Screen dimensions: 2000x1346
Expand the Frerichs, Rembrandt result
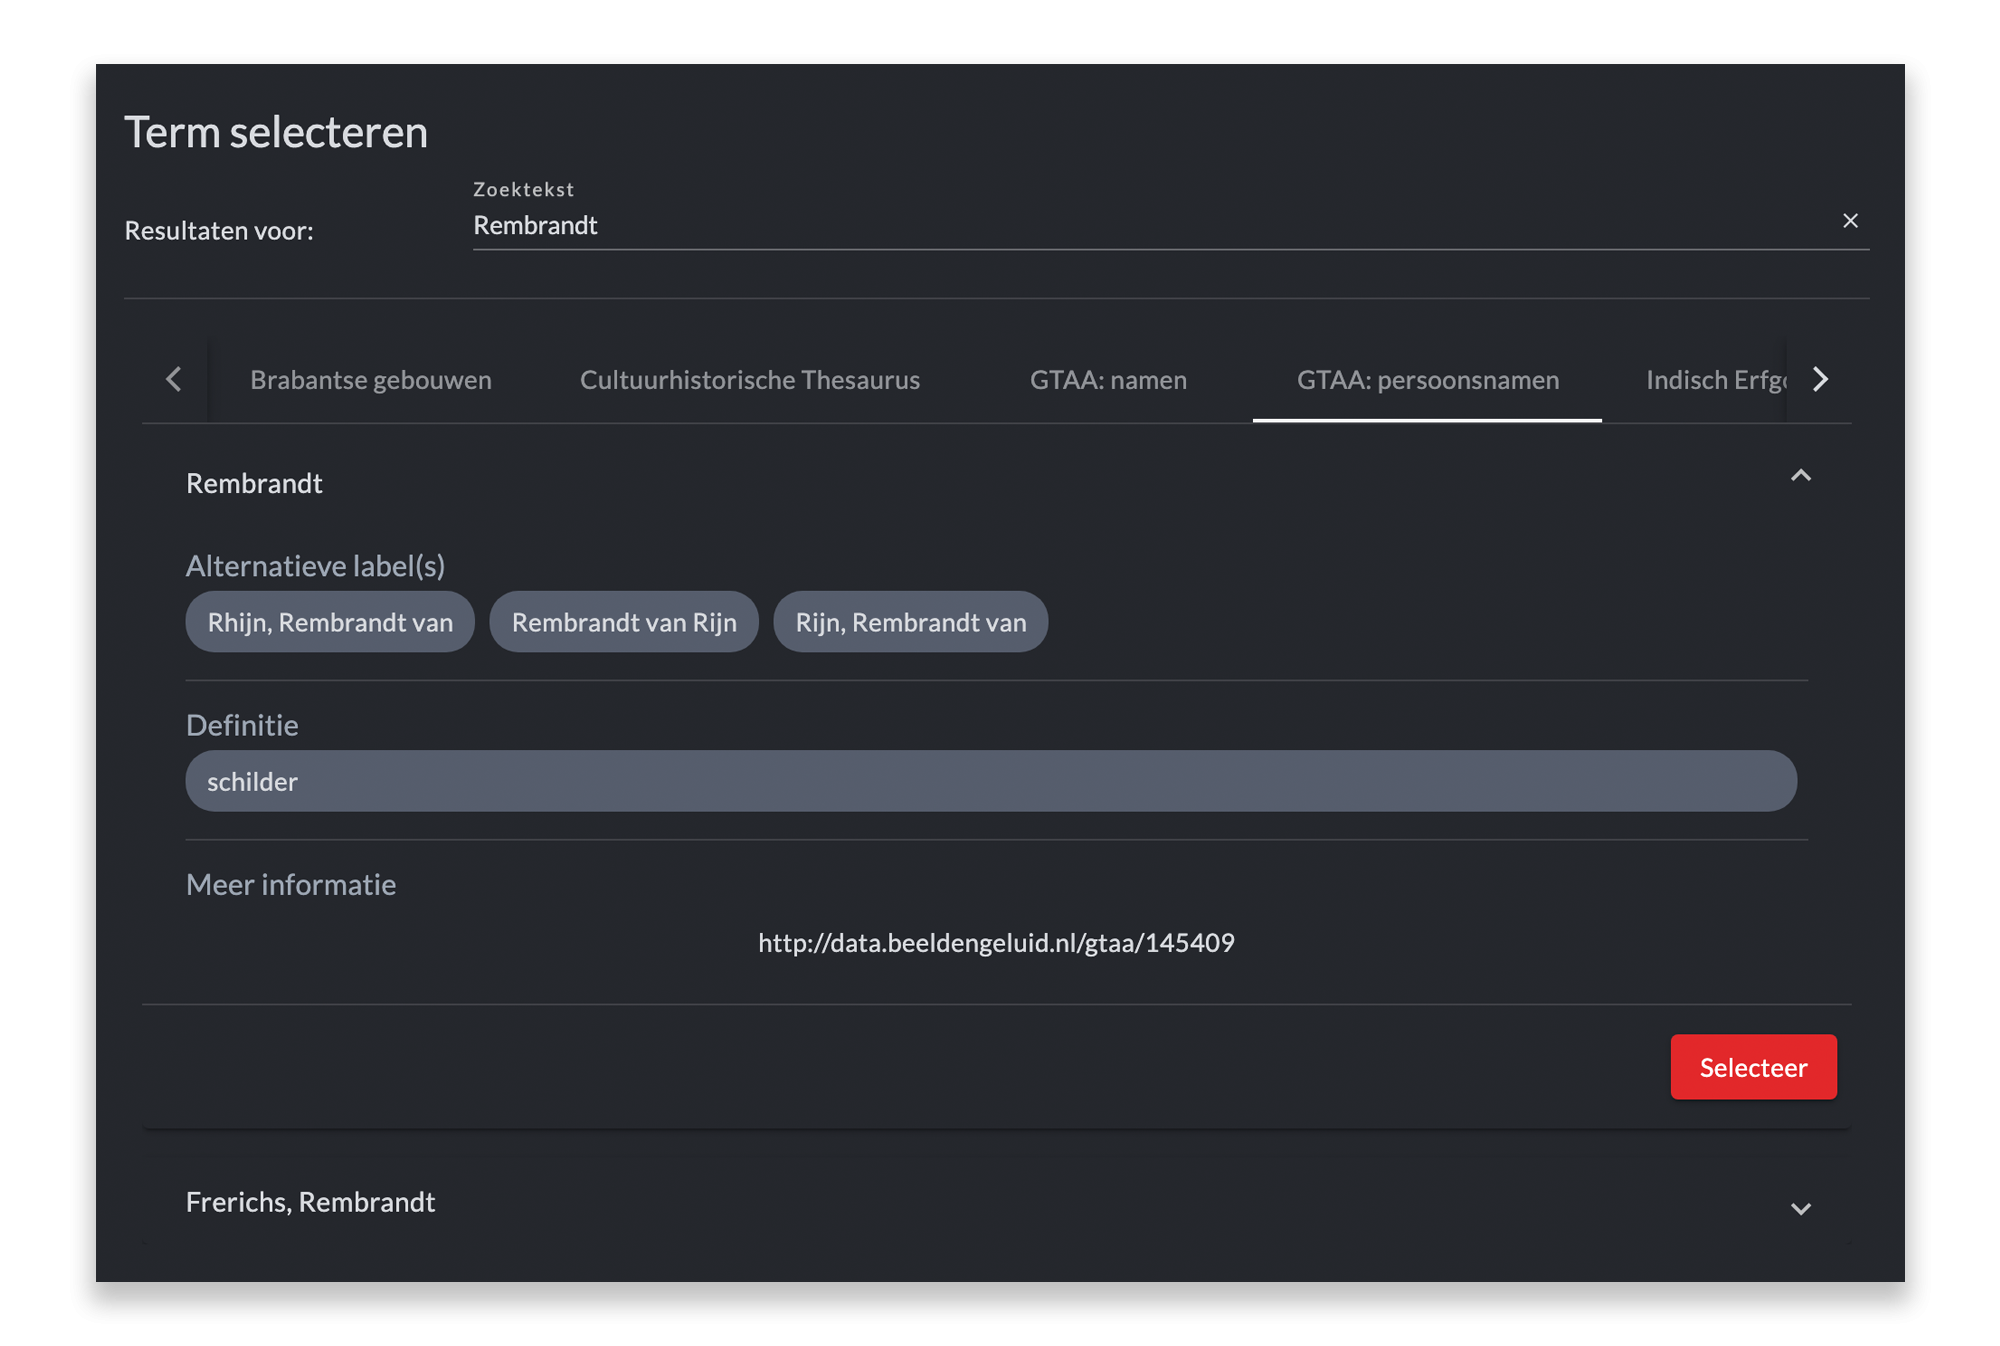[x=1800, y=1208]
